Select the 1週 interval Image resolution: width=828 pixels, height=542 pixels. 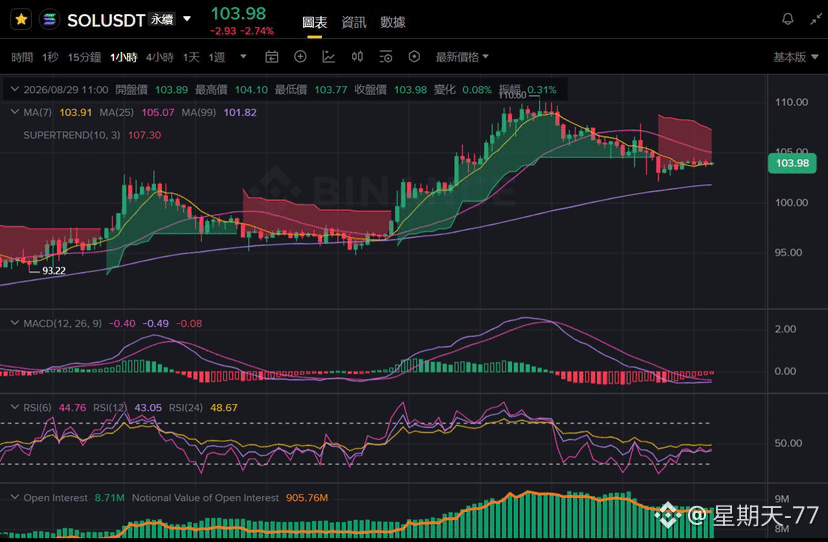217,57
